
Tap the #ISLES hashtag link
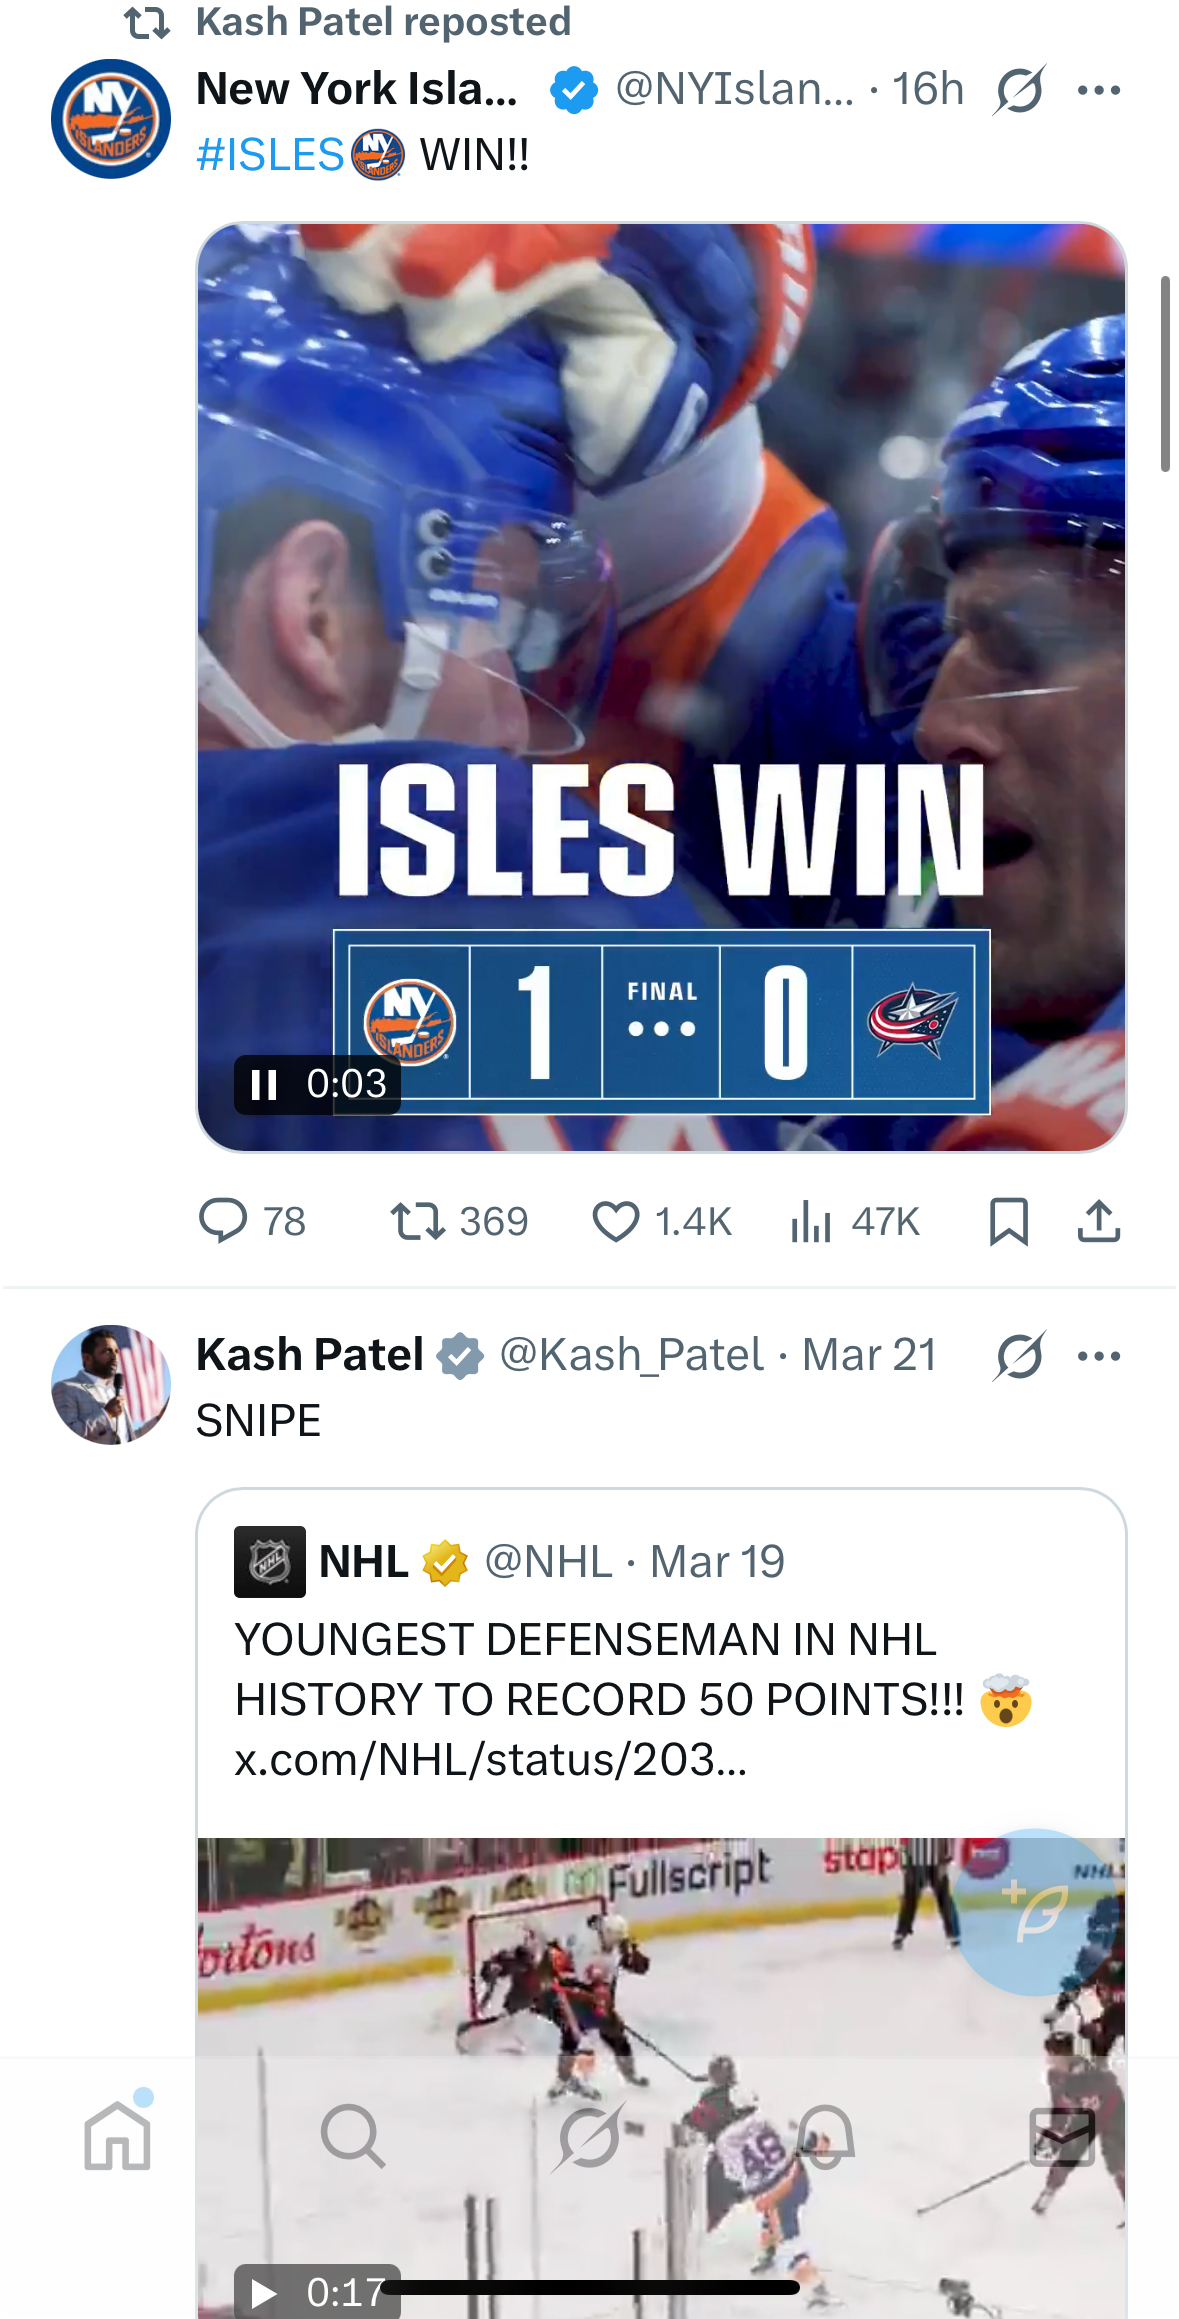(270, 155)
